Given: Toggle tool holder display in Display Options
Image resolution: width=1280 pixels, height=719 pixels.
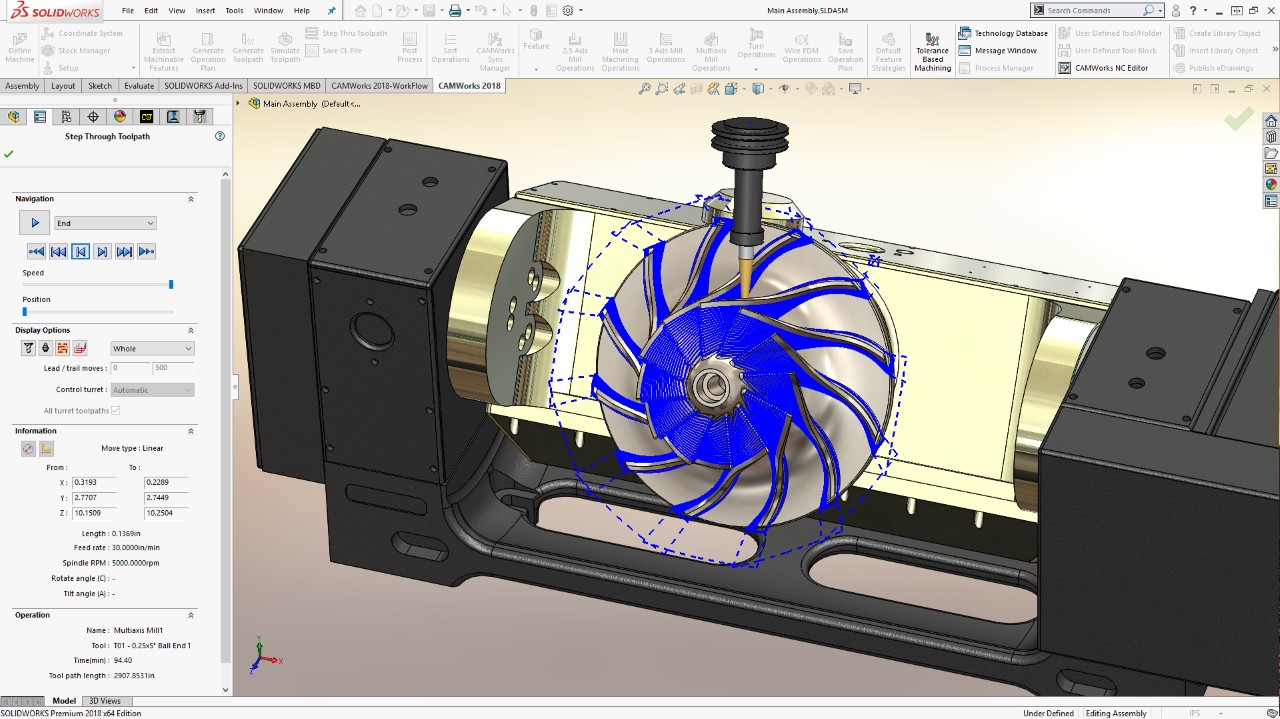Looking at the screenshot, I should [x=45, y=348].
